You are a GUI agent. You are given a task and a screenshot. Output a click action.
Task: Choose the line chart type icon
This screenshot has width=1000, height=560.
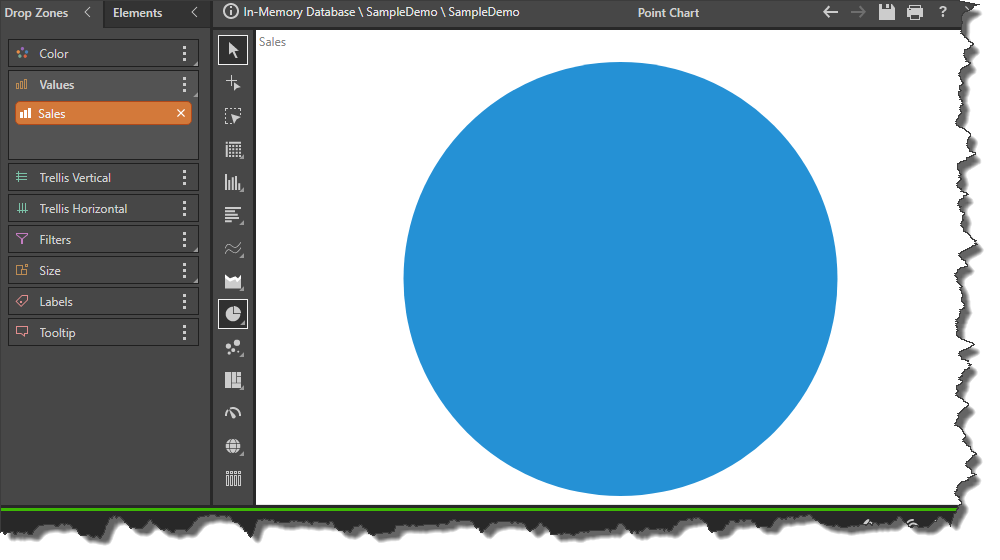click(233, 248)
